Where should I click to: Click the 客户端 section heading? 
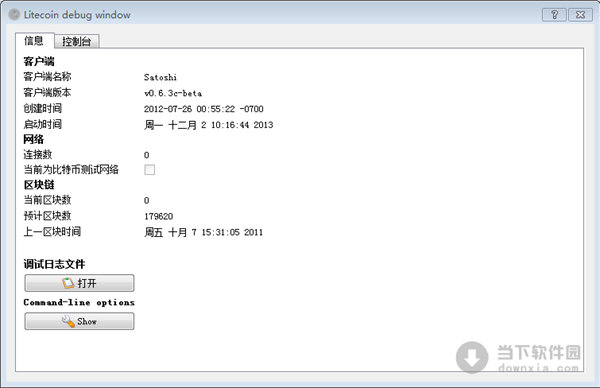39,61
